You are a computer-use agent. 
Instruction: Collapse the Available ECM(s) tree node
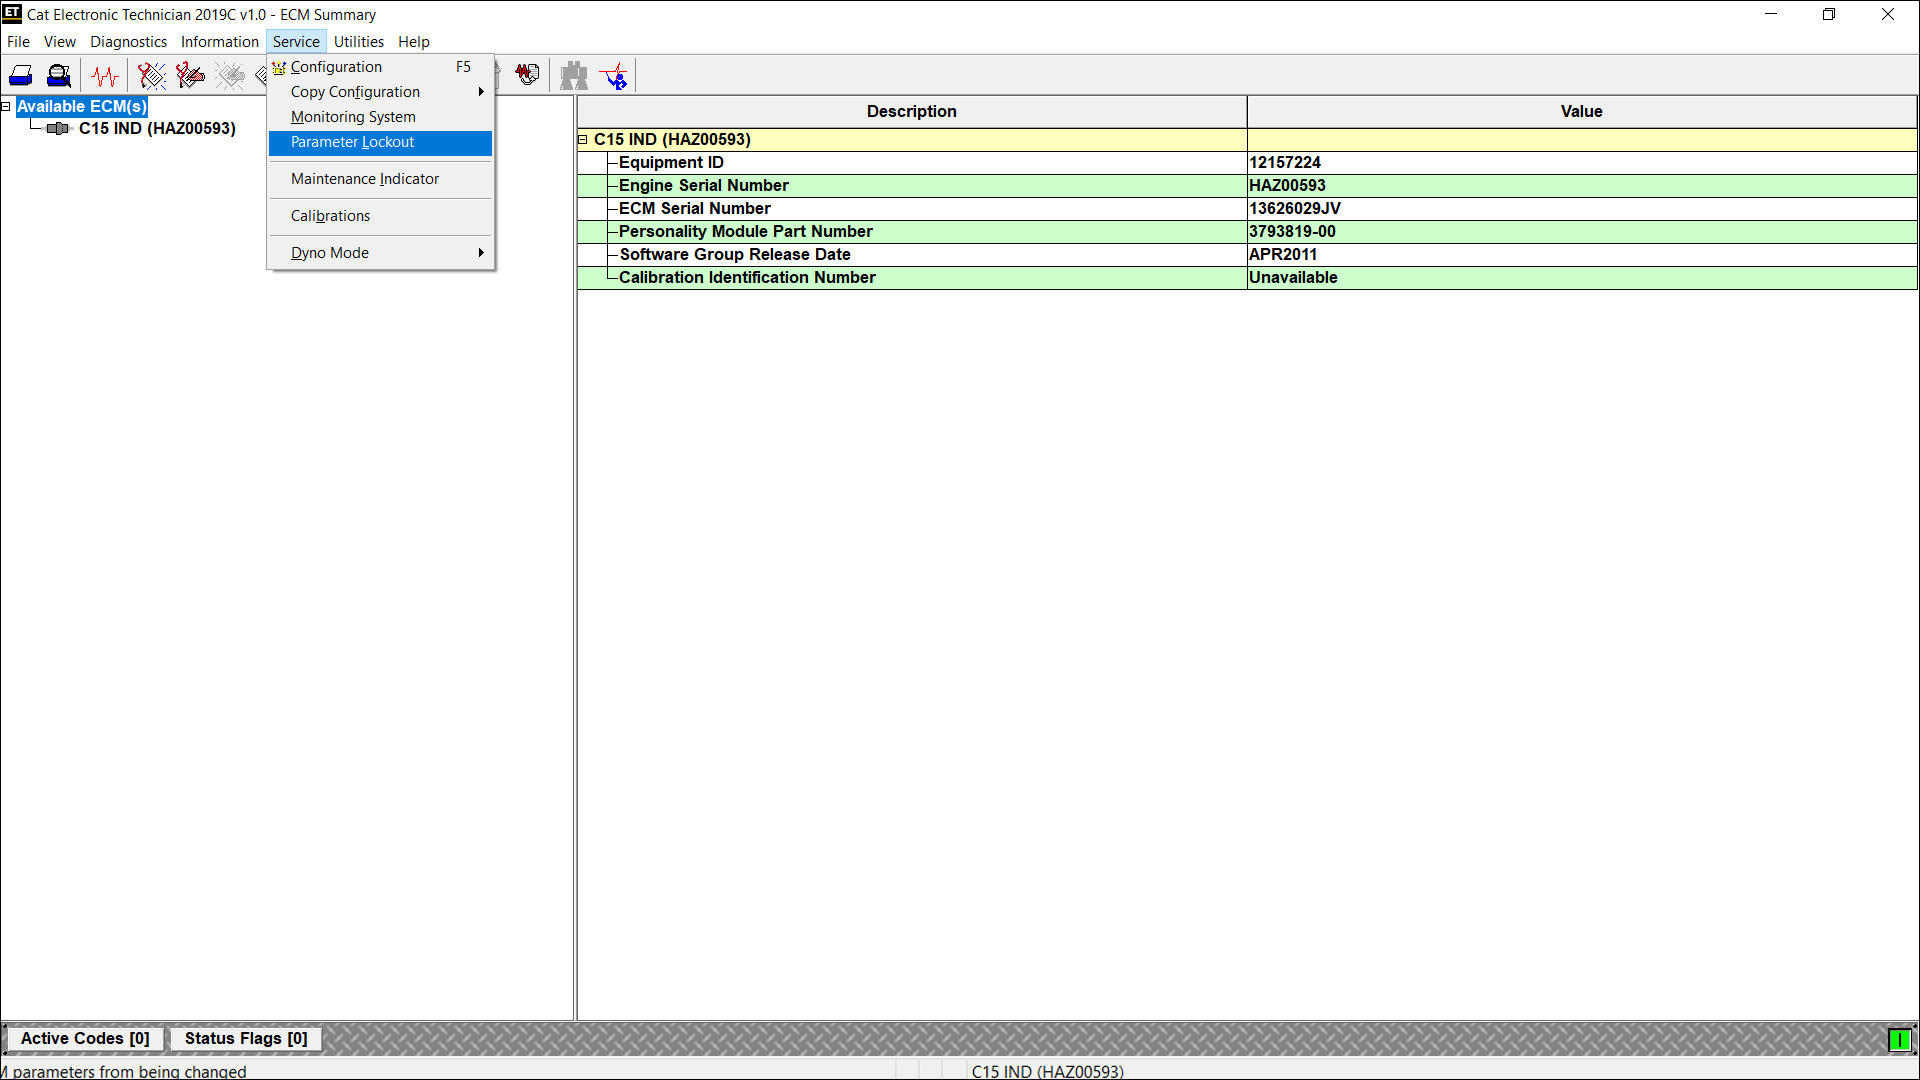click(6, 106)
